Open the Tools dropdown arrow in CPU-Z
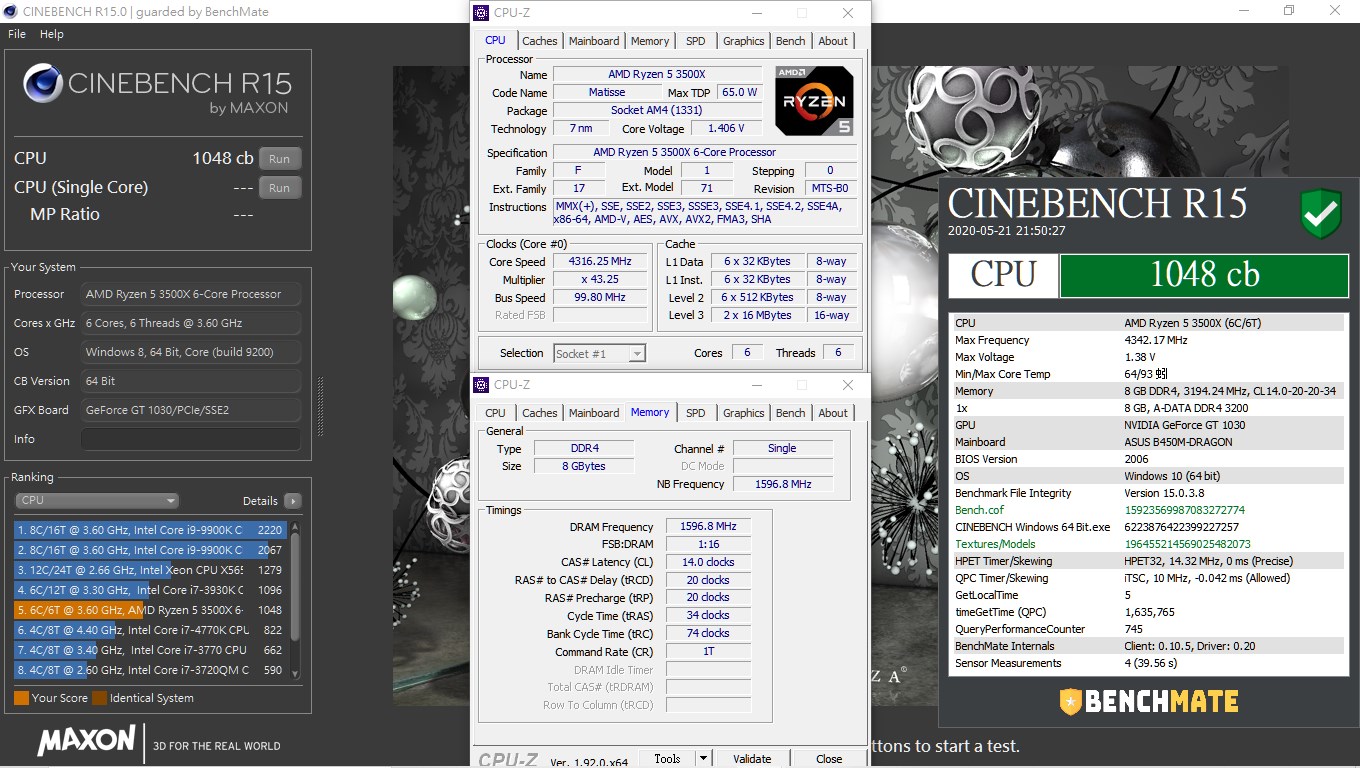Screen dimensions: 1360x768 tap(703, 759)
